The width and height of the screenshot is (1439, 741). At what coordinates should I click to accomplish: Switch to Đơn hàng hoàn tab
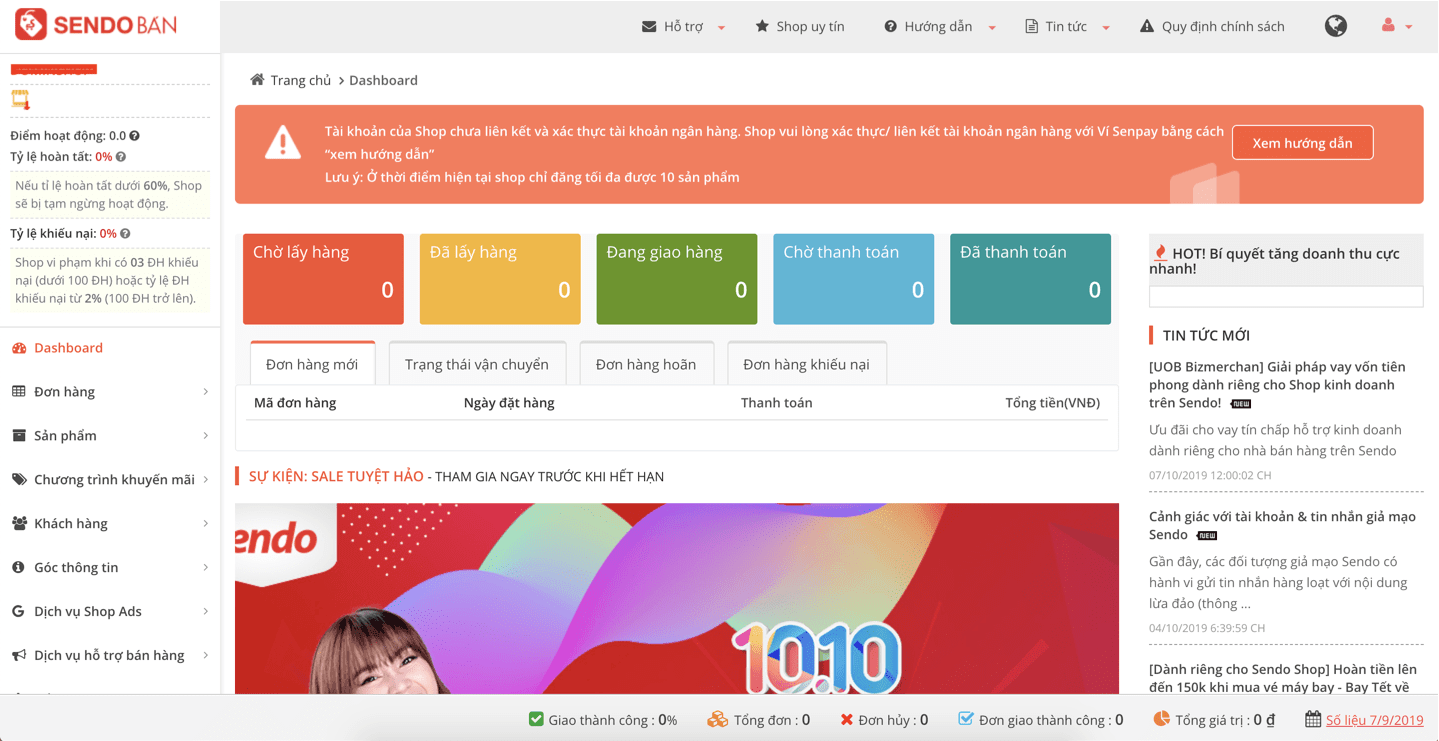pyautogui.click(x=646, y=364)
